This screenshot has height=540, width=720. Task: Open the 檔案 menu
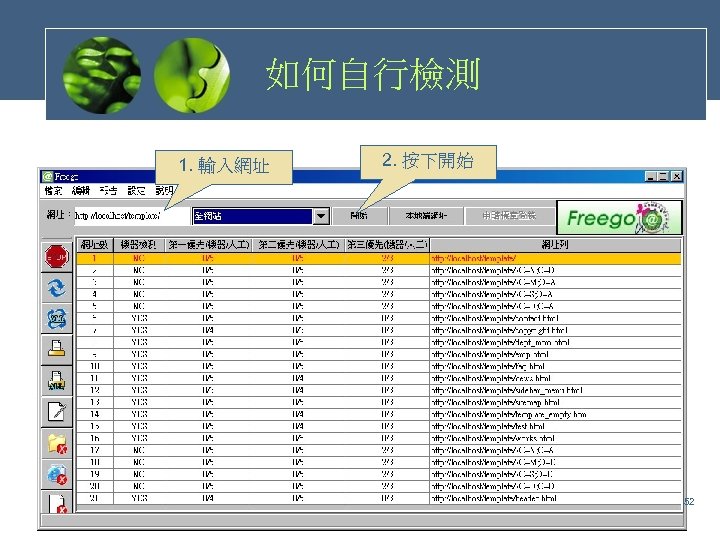(53, 190)
